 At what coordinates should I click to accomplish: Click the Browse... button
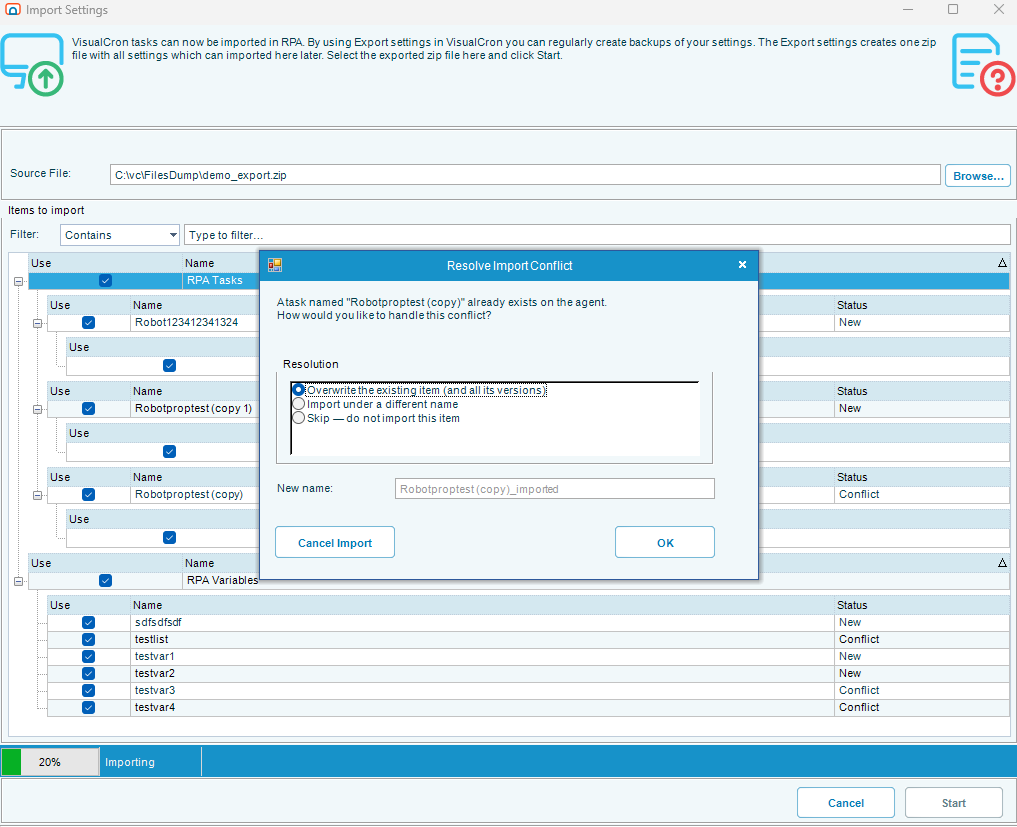click(977, 176)
